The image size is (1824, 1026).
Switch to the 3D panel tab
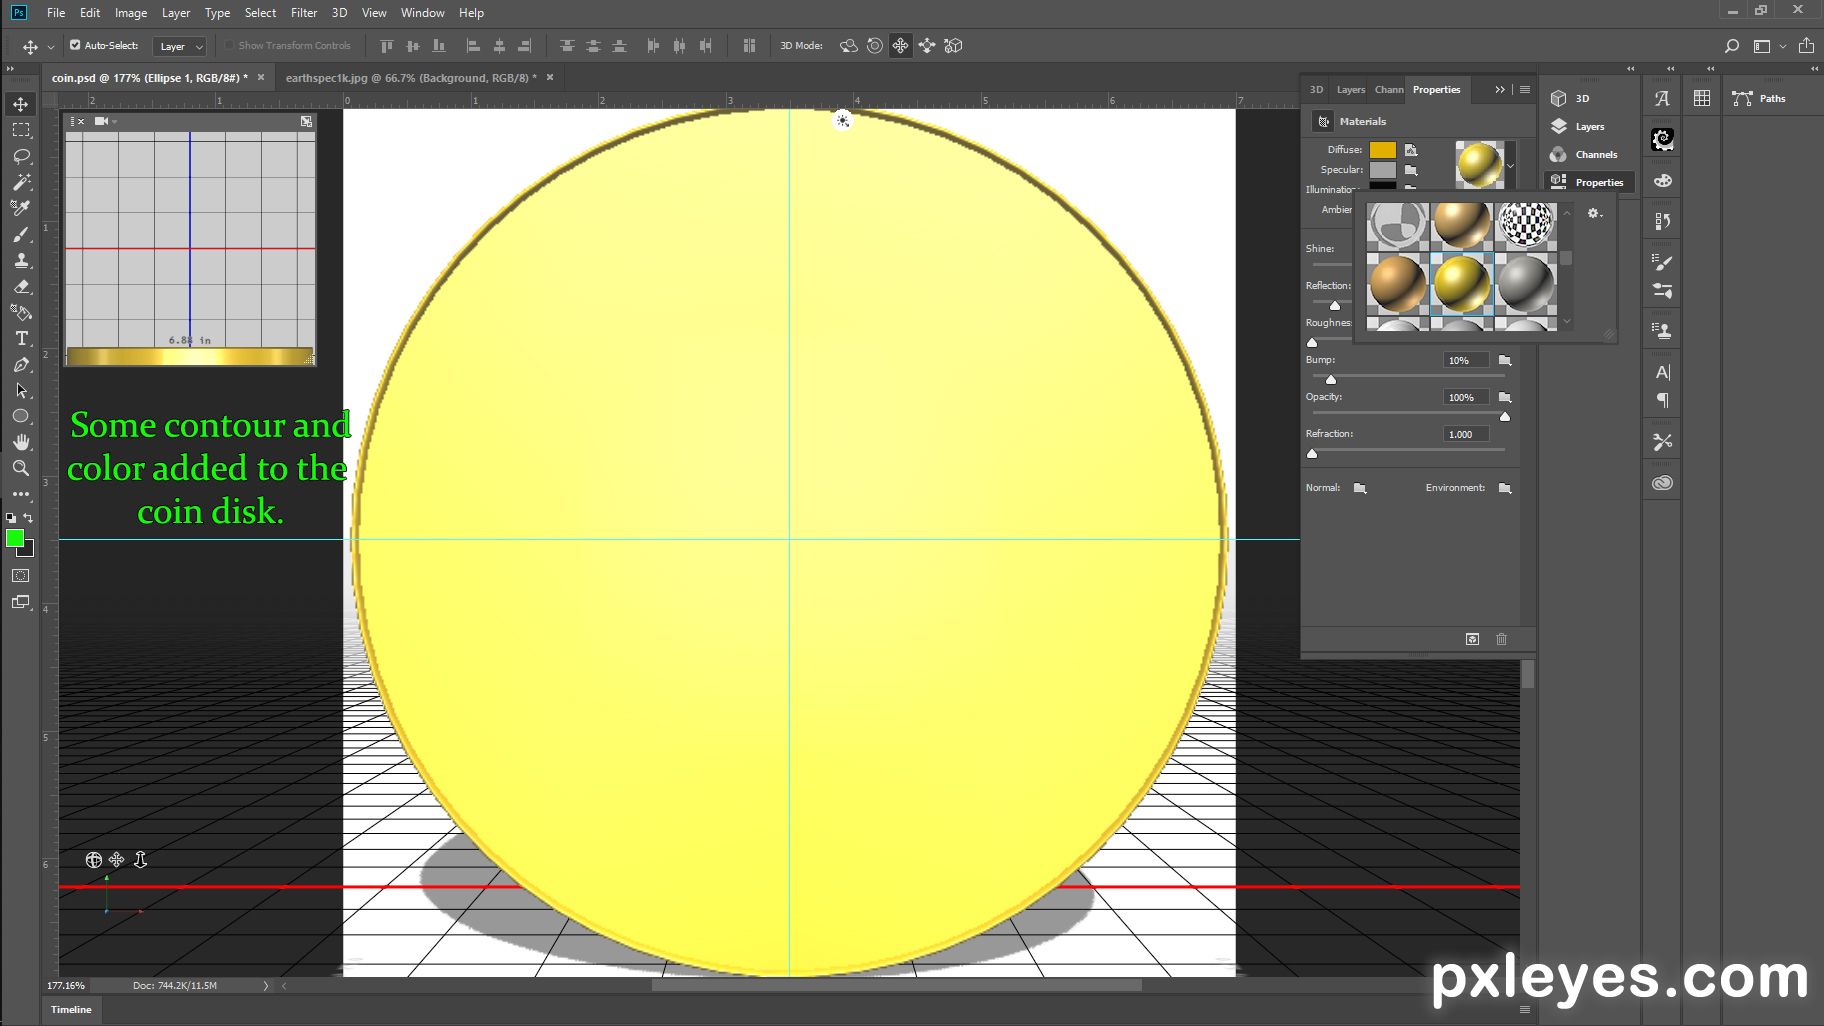[1316, 90]
